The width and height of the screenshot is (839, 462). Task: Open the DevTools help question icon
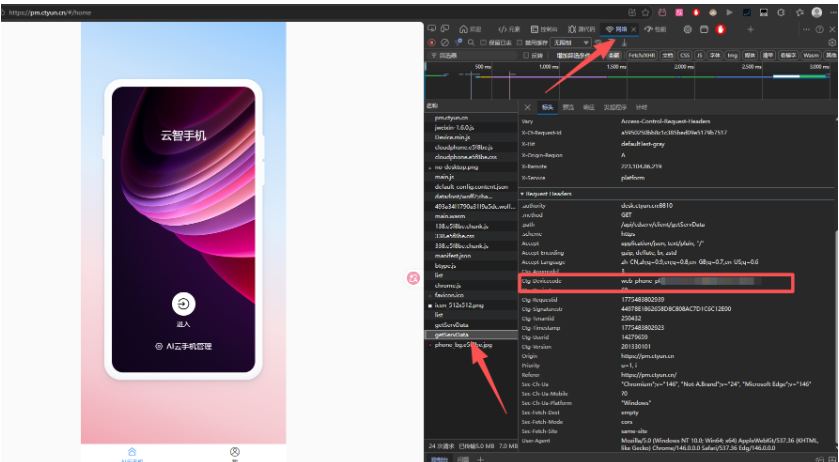pos(819,29)
